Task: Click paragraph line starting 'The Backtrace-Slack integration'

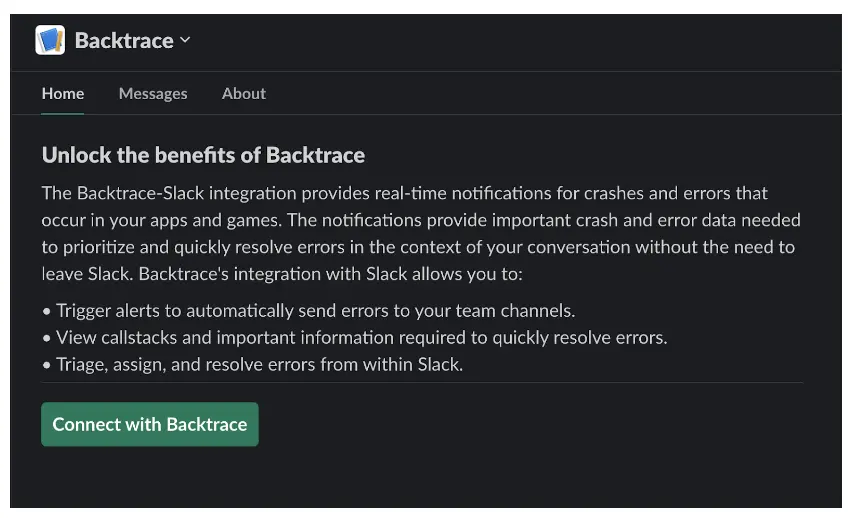Action: click(404, 192)
